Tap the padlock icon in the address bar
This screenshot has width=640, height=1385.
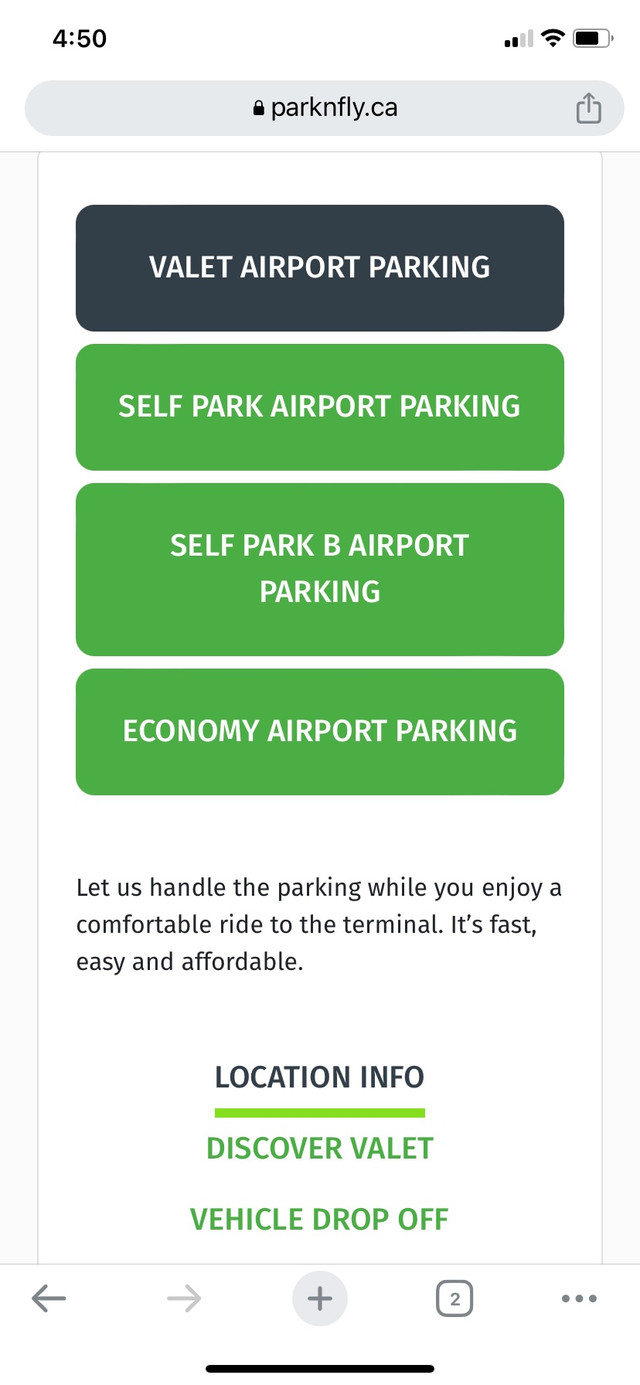click(x=258, y=108)
